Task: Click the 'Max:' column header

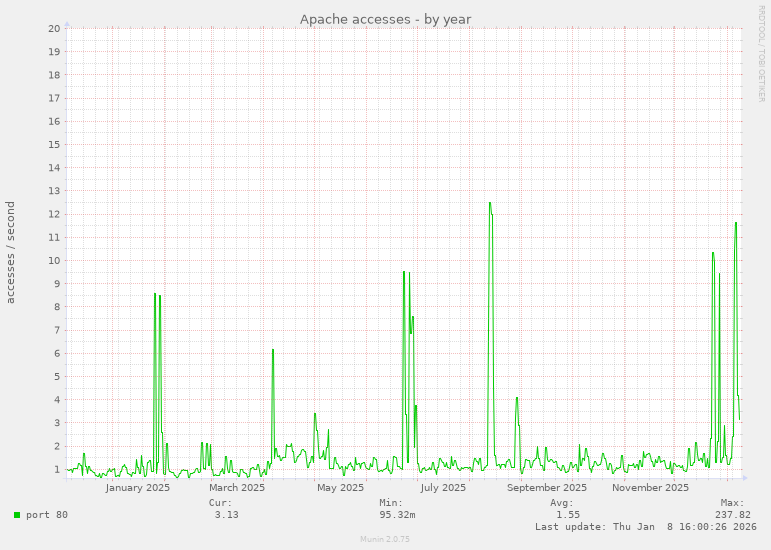Action: click(x=733, y=503)
